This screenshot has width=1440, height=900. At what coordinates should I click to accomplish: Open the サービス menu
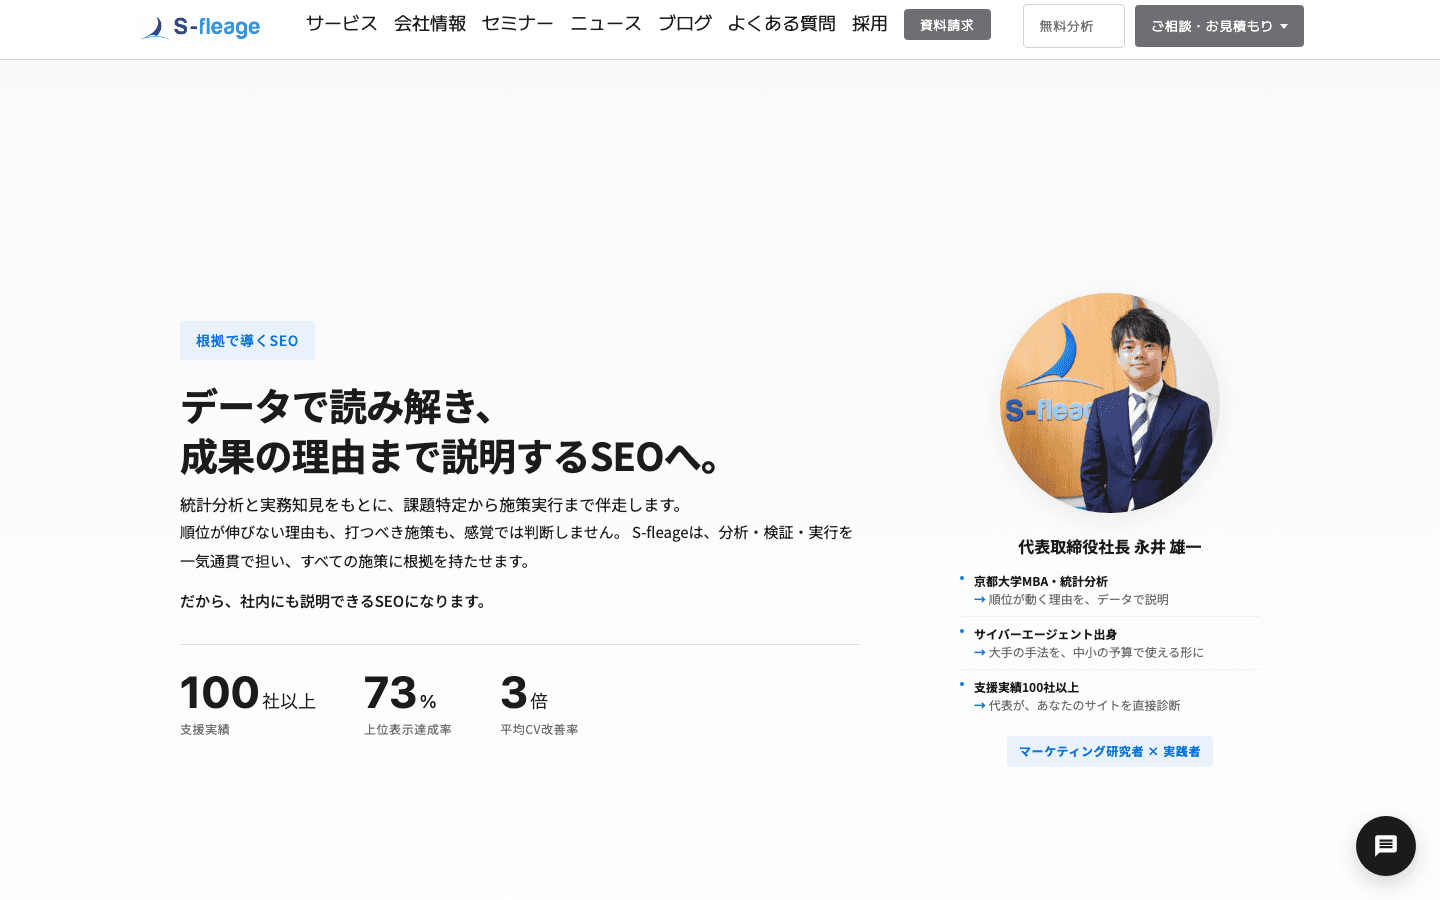(x=342, y=24)
